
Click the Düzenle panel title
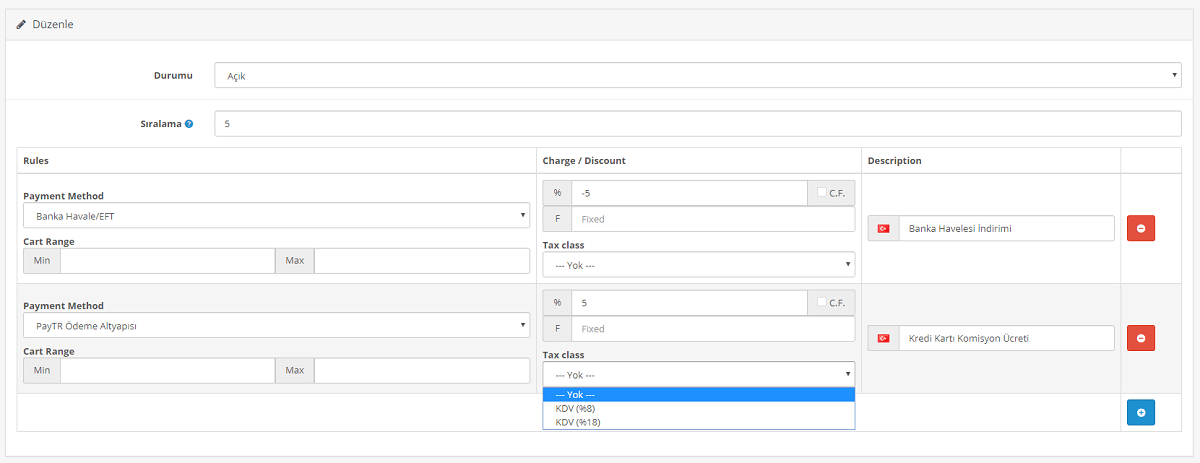(53, 24)
